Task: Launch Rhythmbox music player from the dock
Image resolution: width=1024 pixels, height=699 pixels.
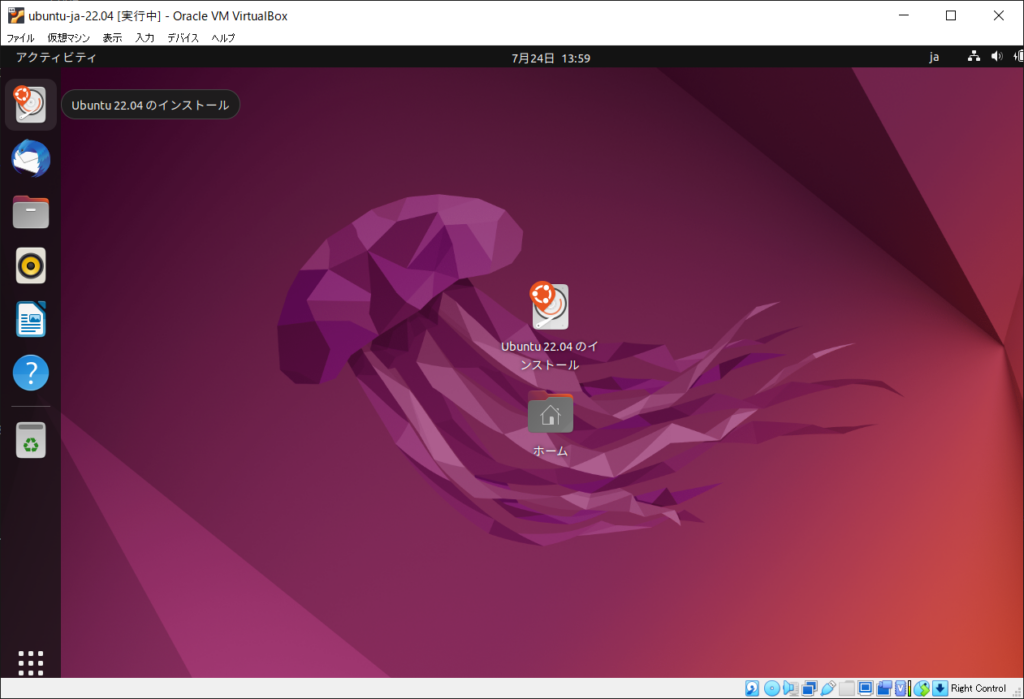Action: 30,265
